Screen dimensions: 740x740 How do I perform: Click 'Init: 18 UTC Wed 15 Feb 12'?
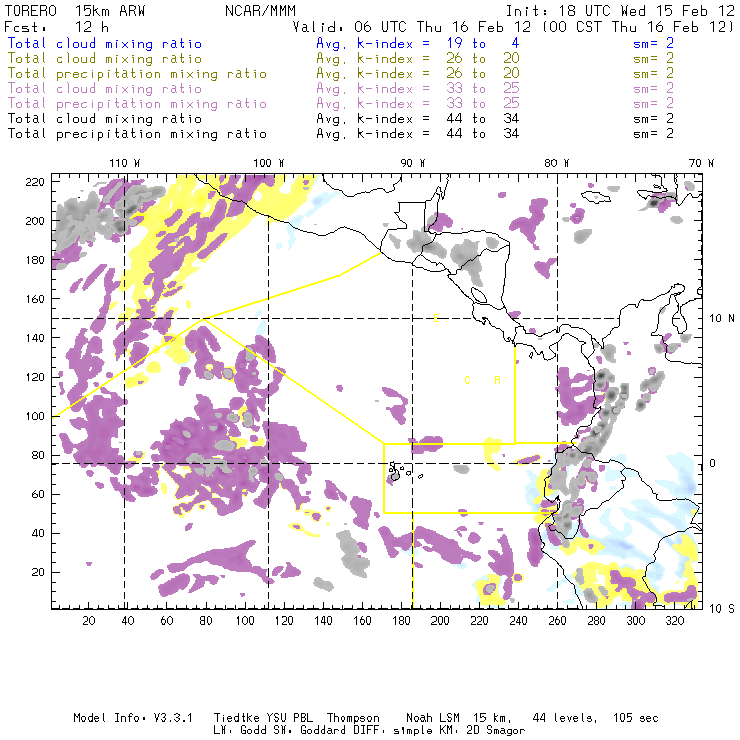pyautogui.click(x=620, y=11)
